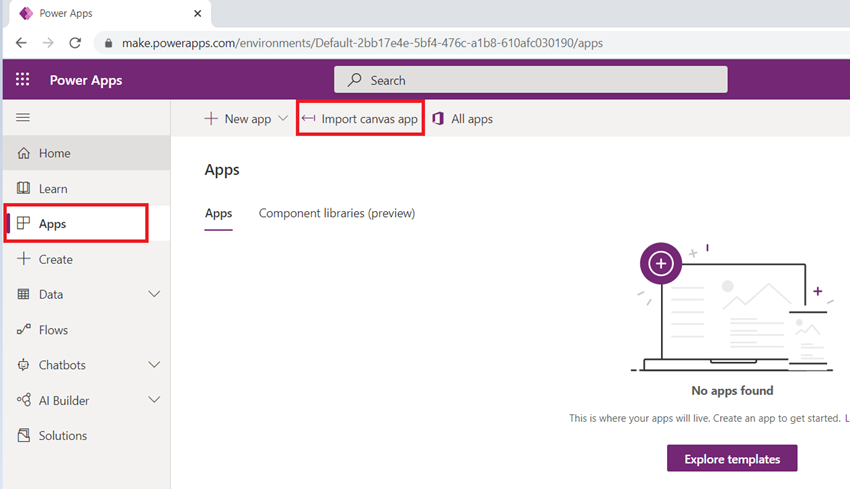Click the New app plus icon
This screenshot has width=850, height=489.
click(211, 118)
